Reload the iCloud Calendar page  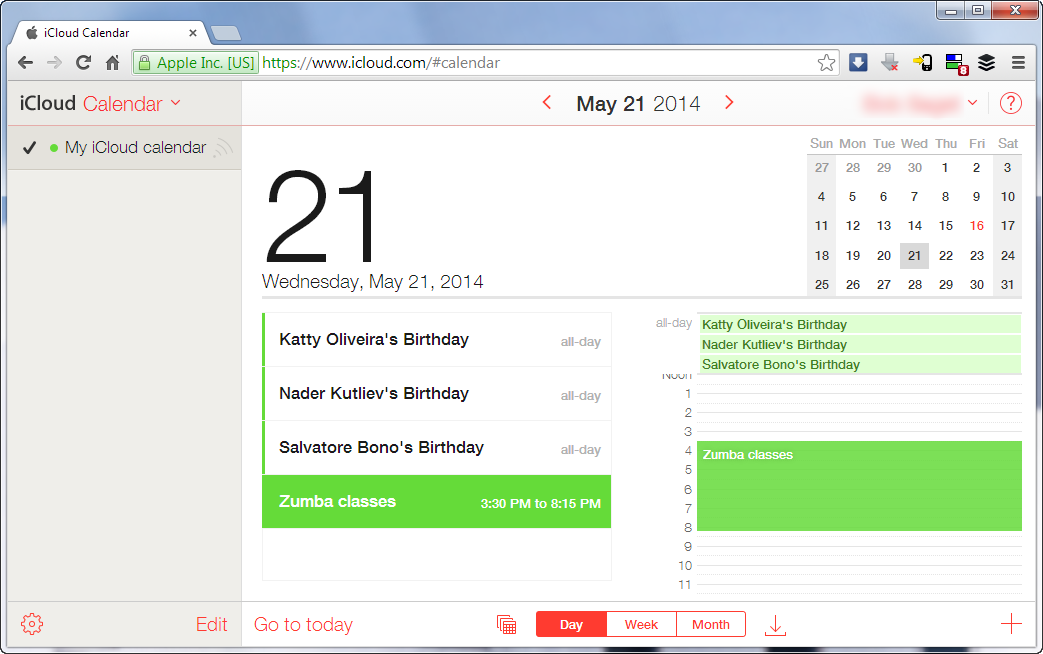83,63
